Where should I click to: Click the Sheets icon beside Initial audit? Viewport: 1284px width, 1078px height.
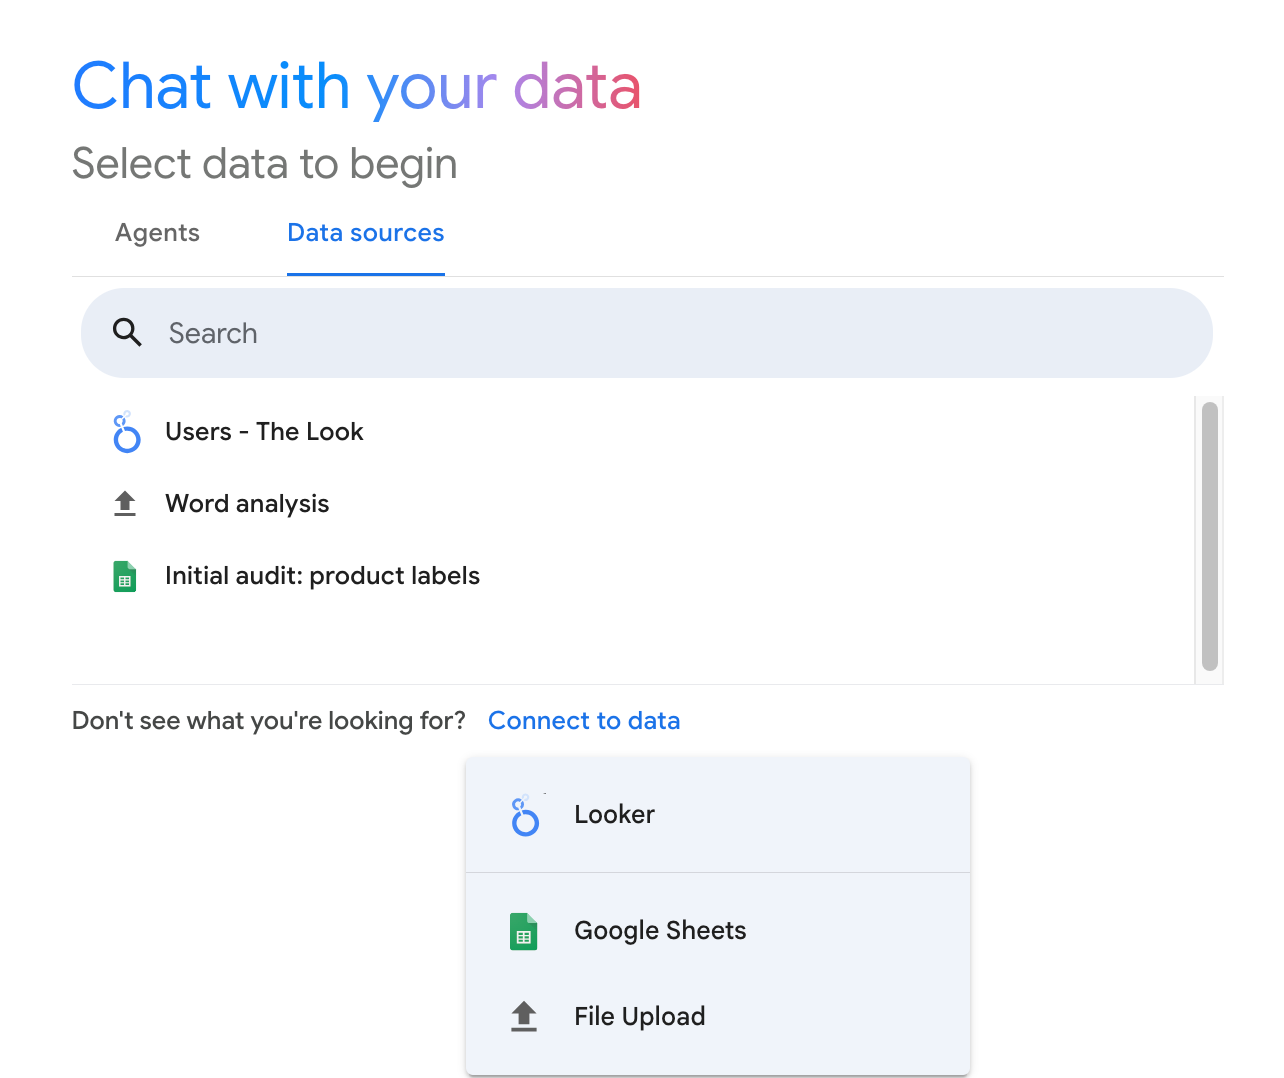125,576
